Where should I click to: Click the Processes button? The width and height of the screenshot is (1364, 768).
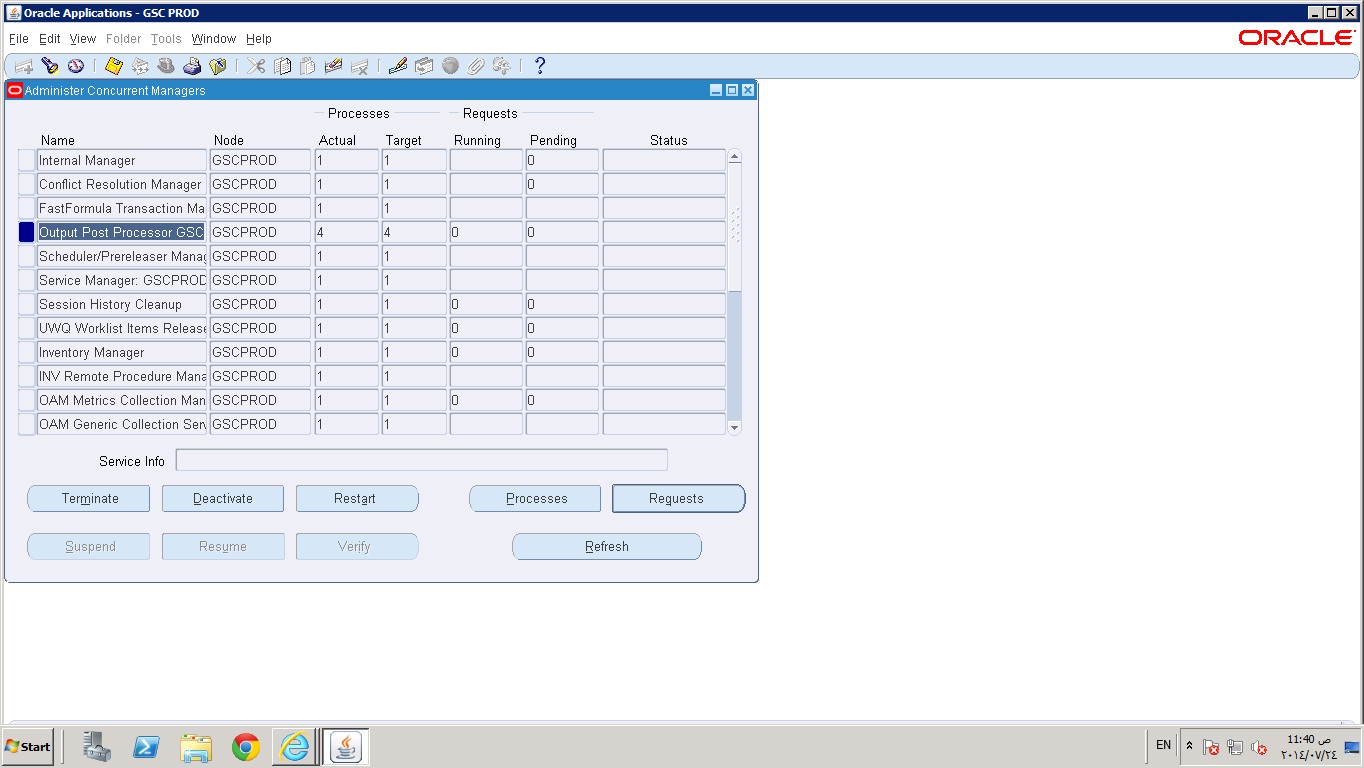[535, 498]
